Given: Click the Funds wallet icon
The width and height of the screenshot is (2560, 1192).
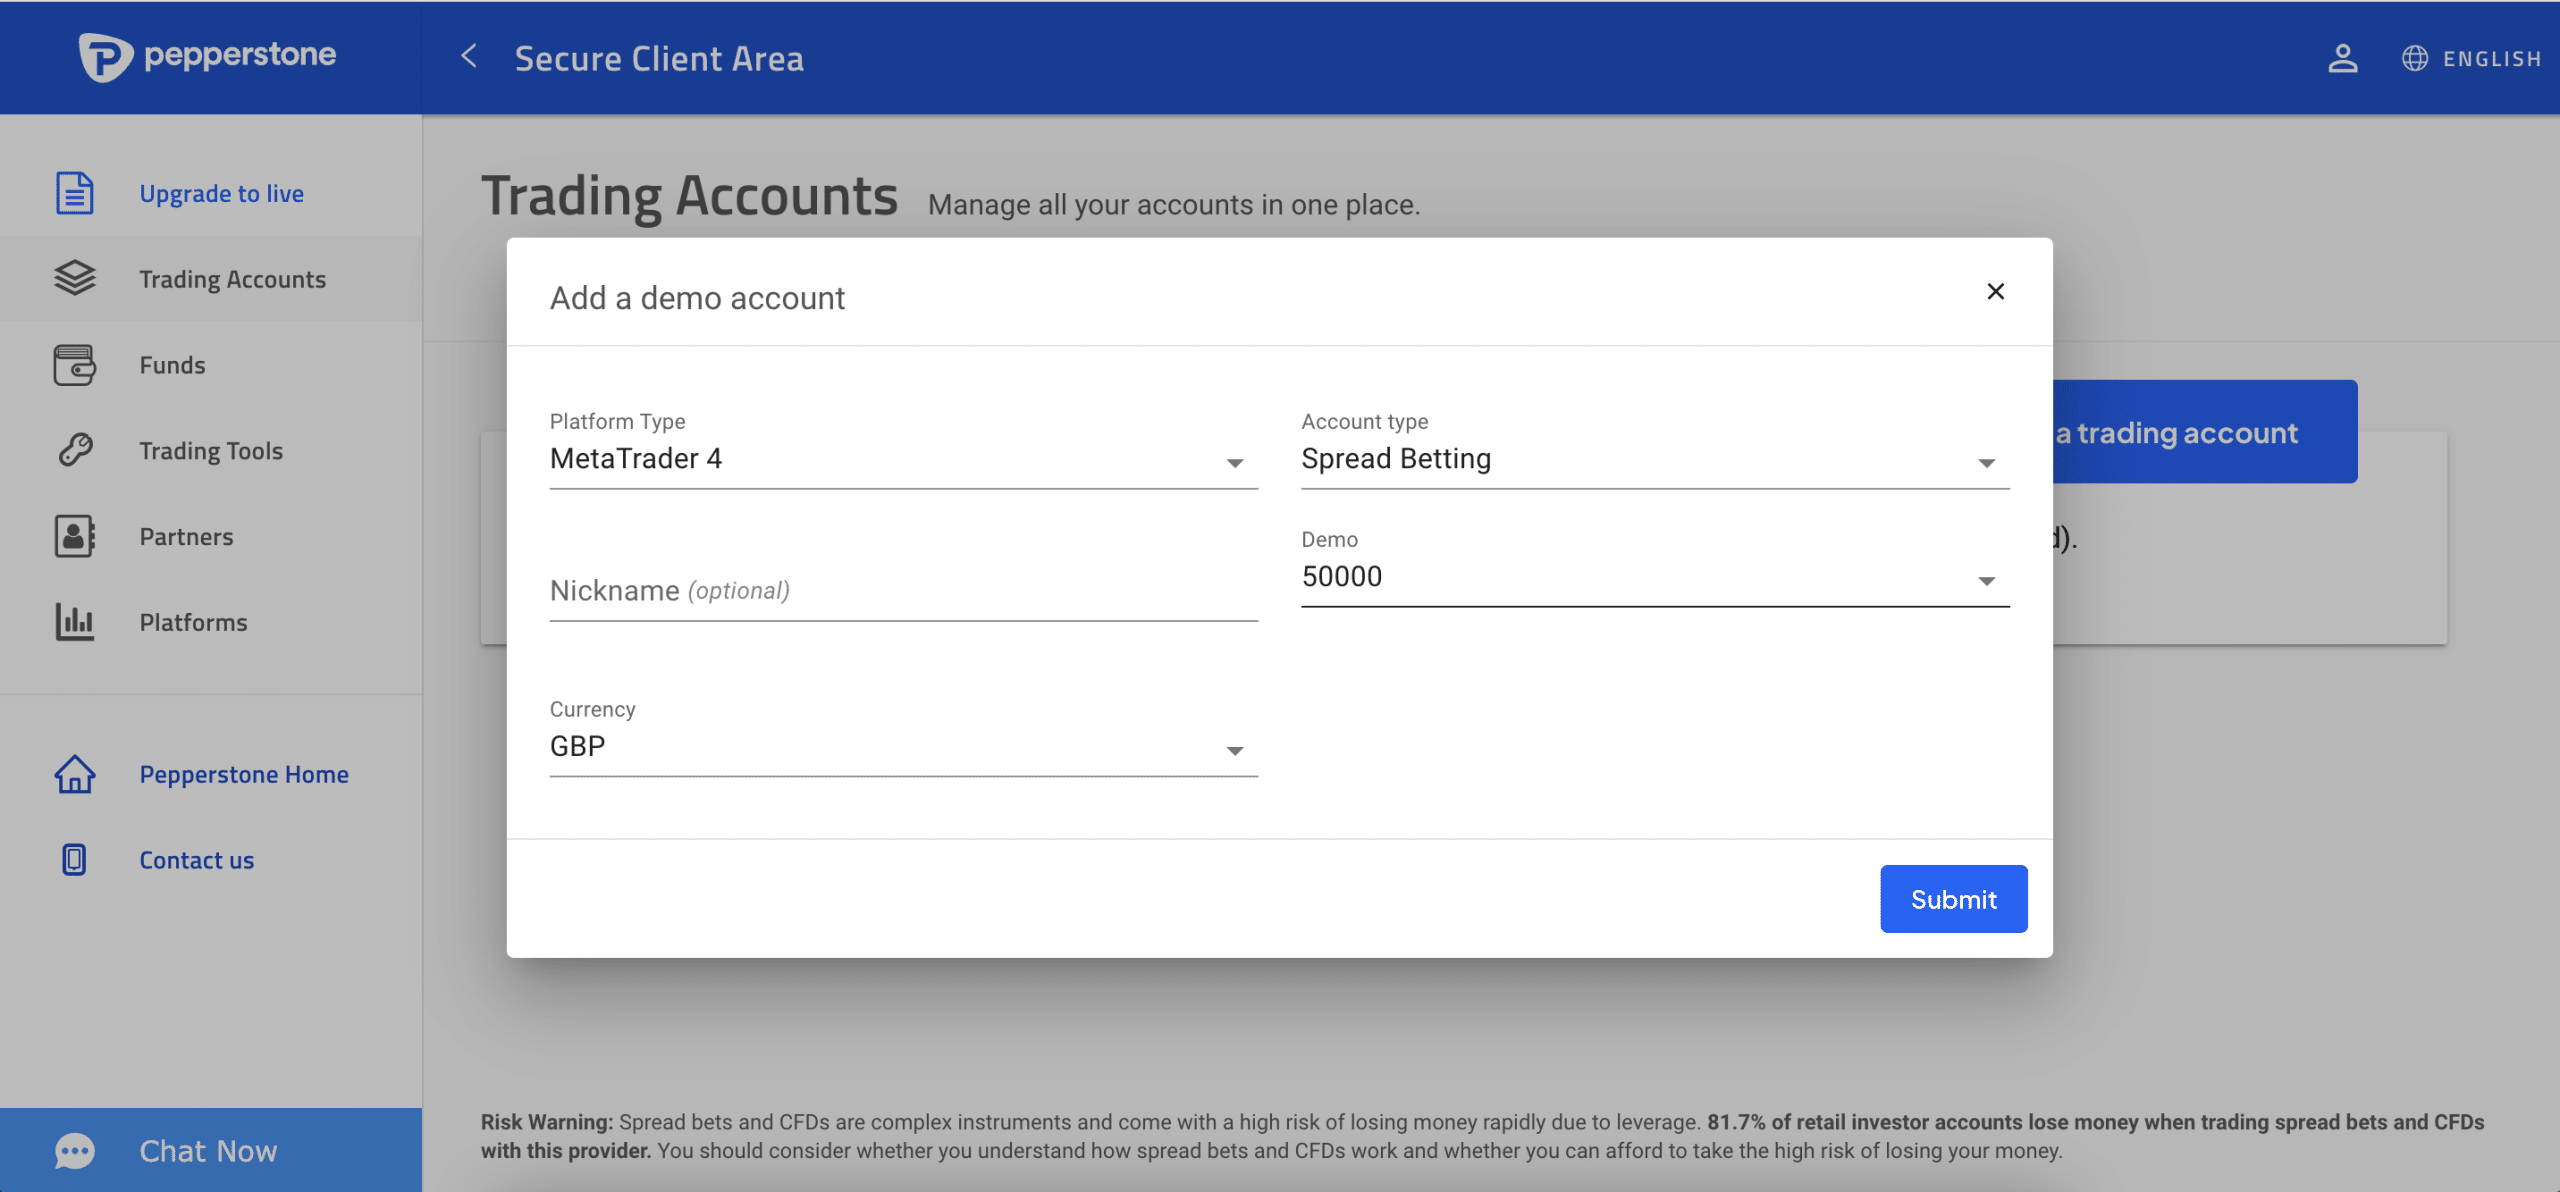Looking at the screenshot, I should click(x=75, y=365).
